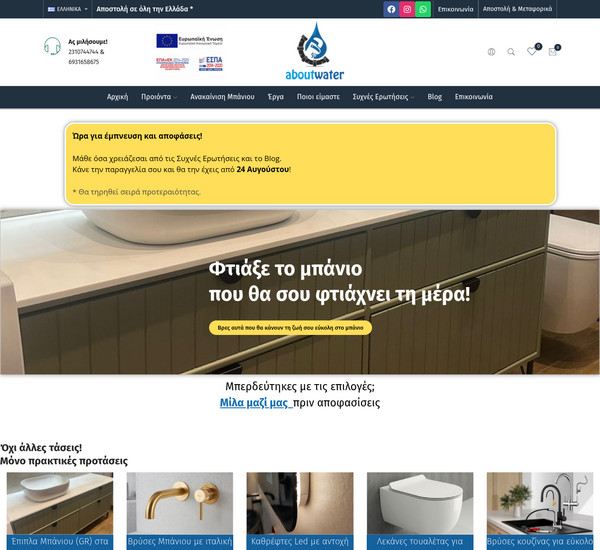
Task: Open the Instagram icon link
Action: pos(407,9)
